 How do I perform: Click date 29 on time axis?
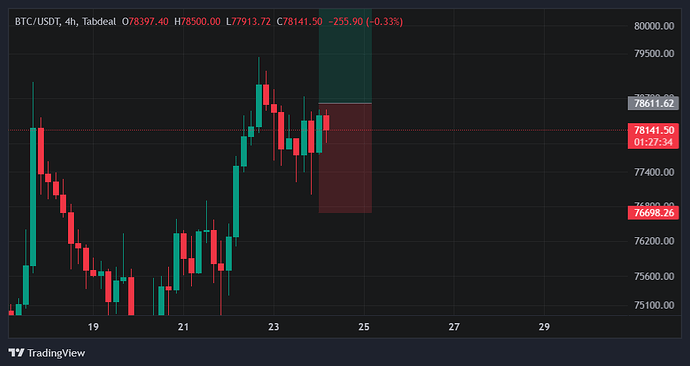(x=544, y=327)
